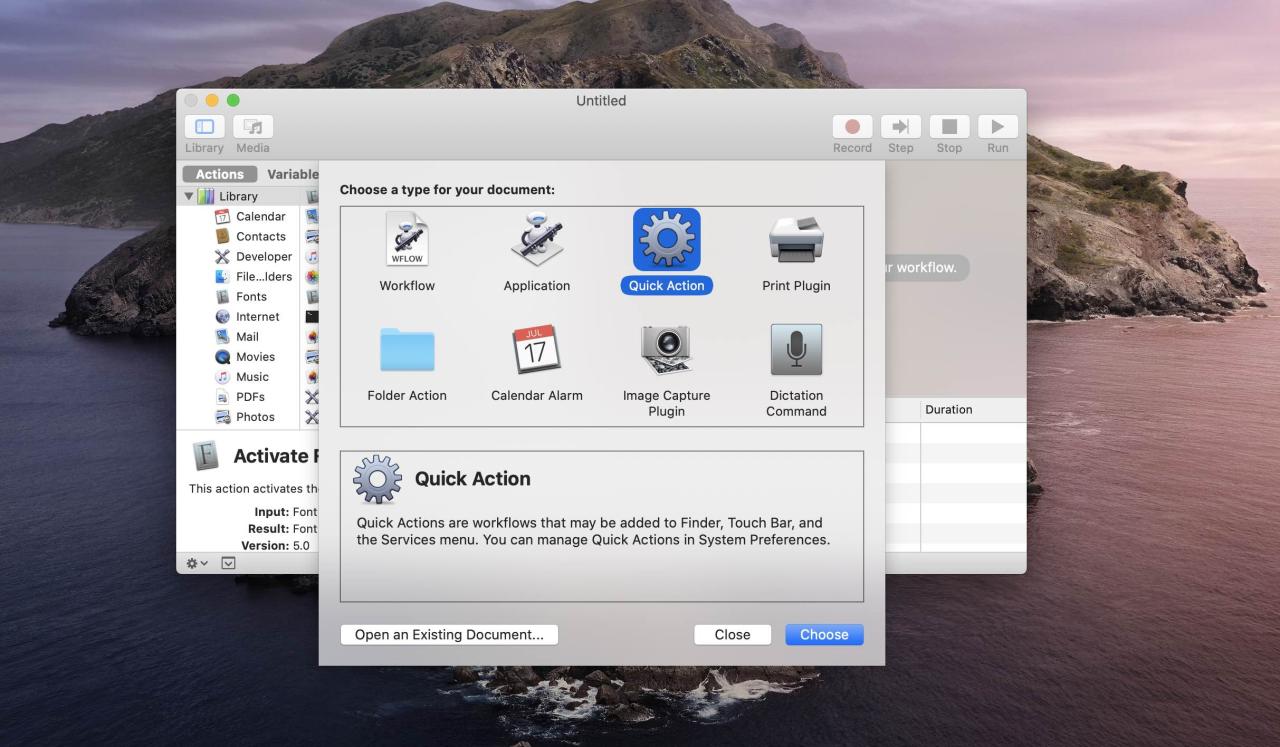Screen dimensions: 1280x747
Task: Select the Folder Action type icon
Action: click(x=407, y=351)
